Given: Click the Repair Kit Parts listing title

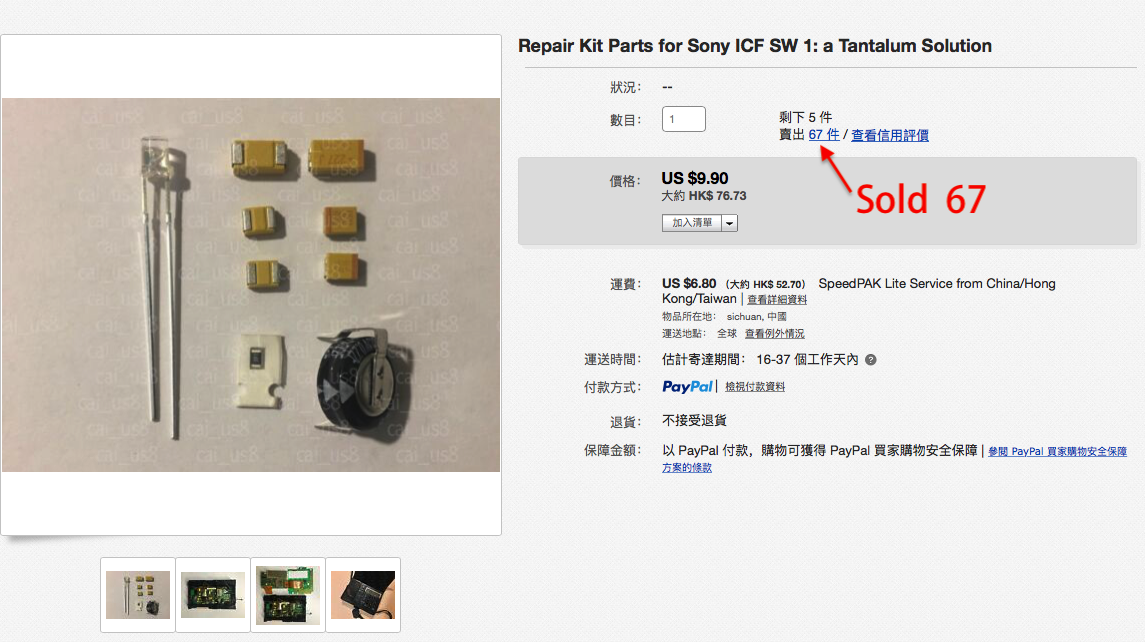Looking at the screenshot, I should tap(755, 46).
